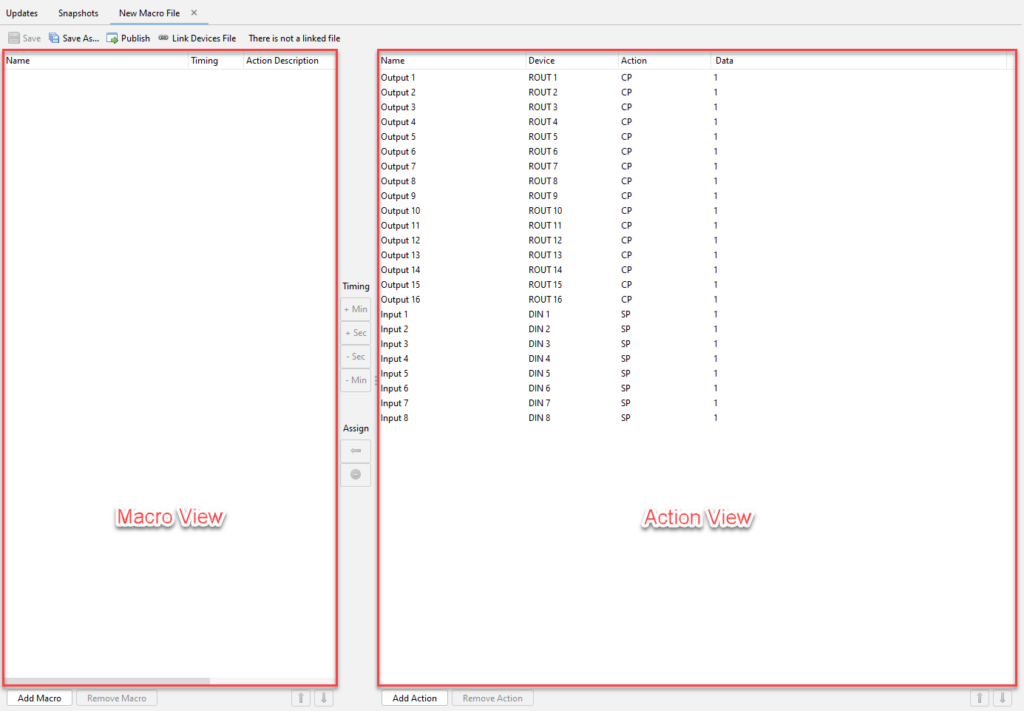The image size is (1024, 711).
Task: Click Link Devices File
Action: (197, 39)
